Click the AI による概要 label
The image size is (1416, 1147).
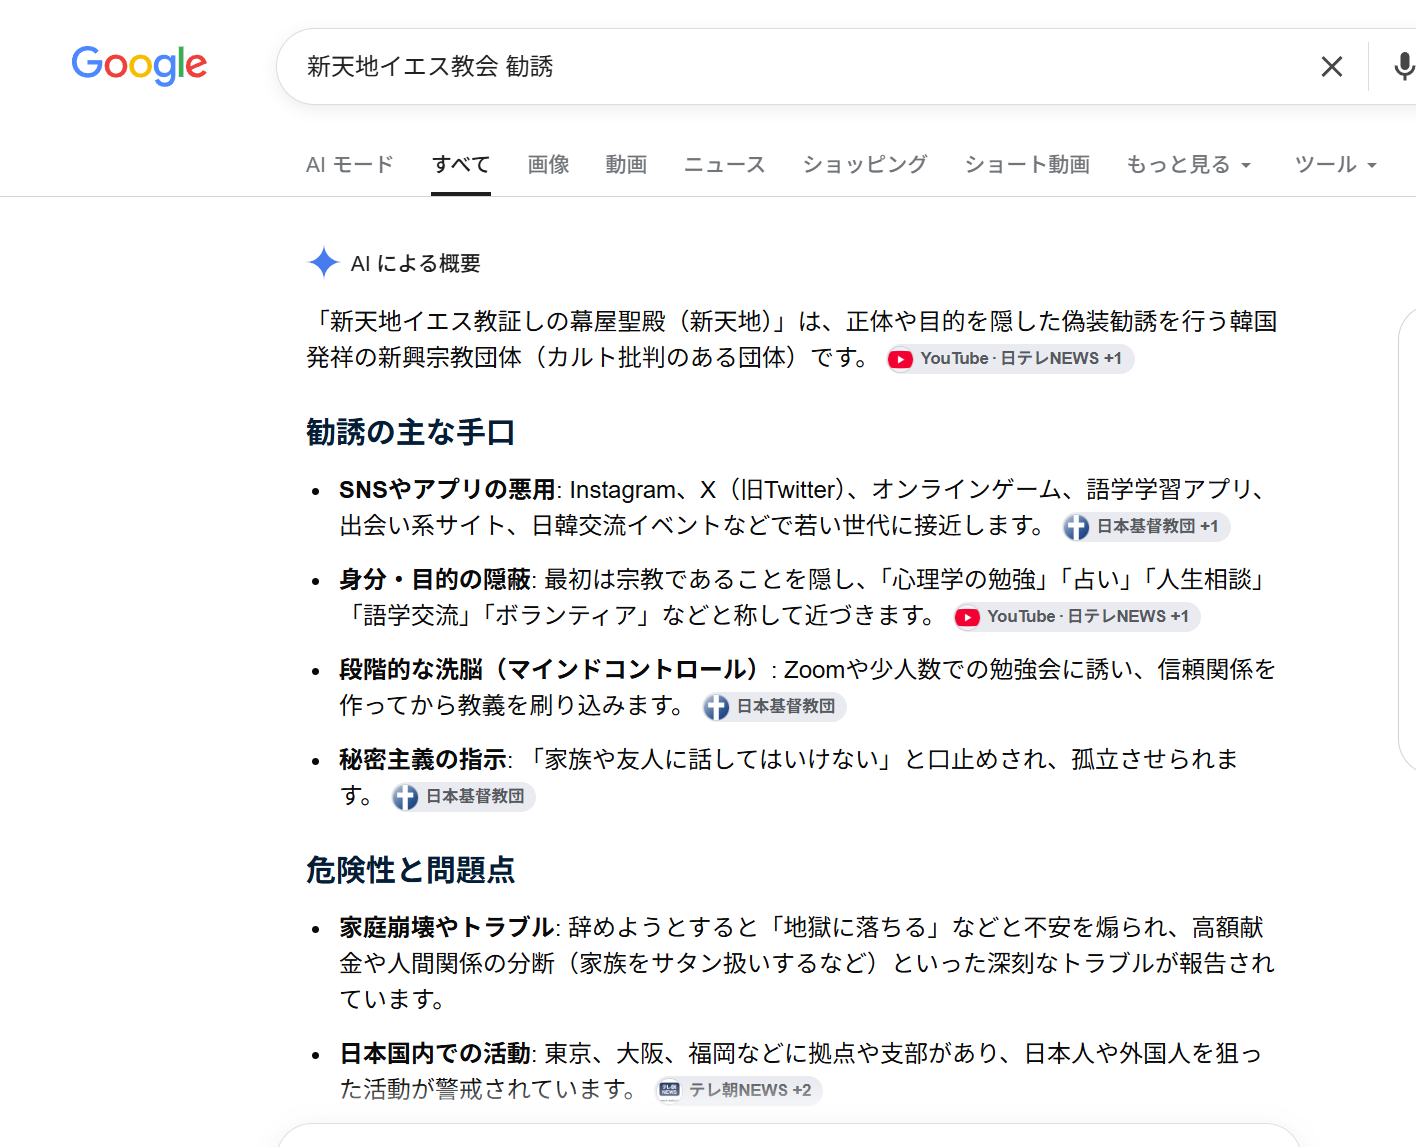[x=415, y=263]
